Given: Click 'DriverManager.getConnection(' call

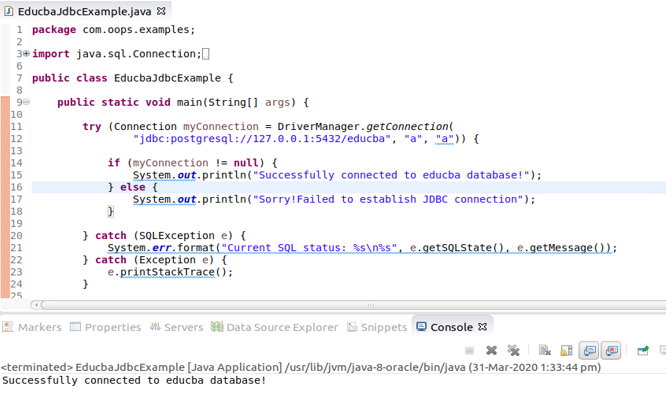Looking at the screenshot, I should coord(365,126).
